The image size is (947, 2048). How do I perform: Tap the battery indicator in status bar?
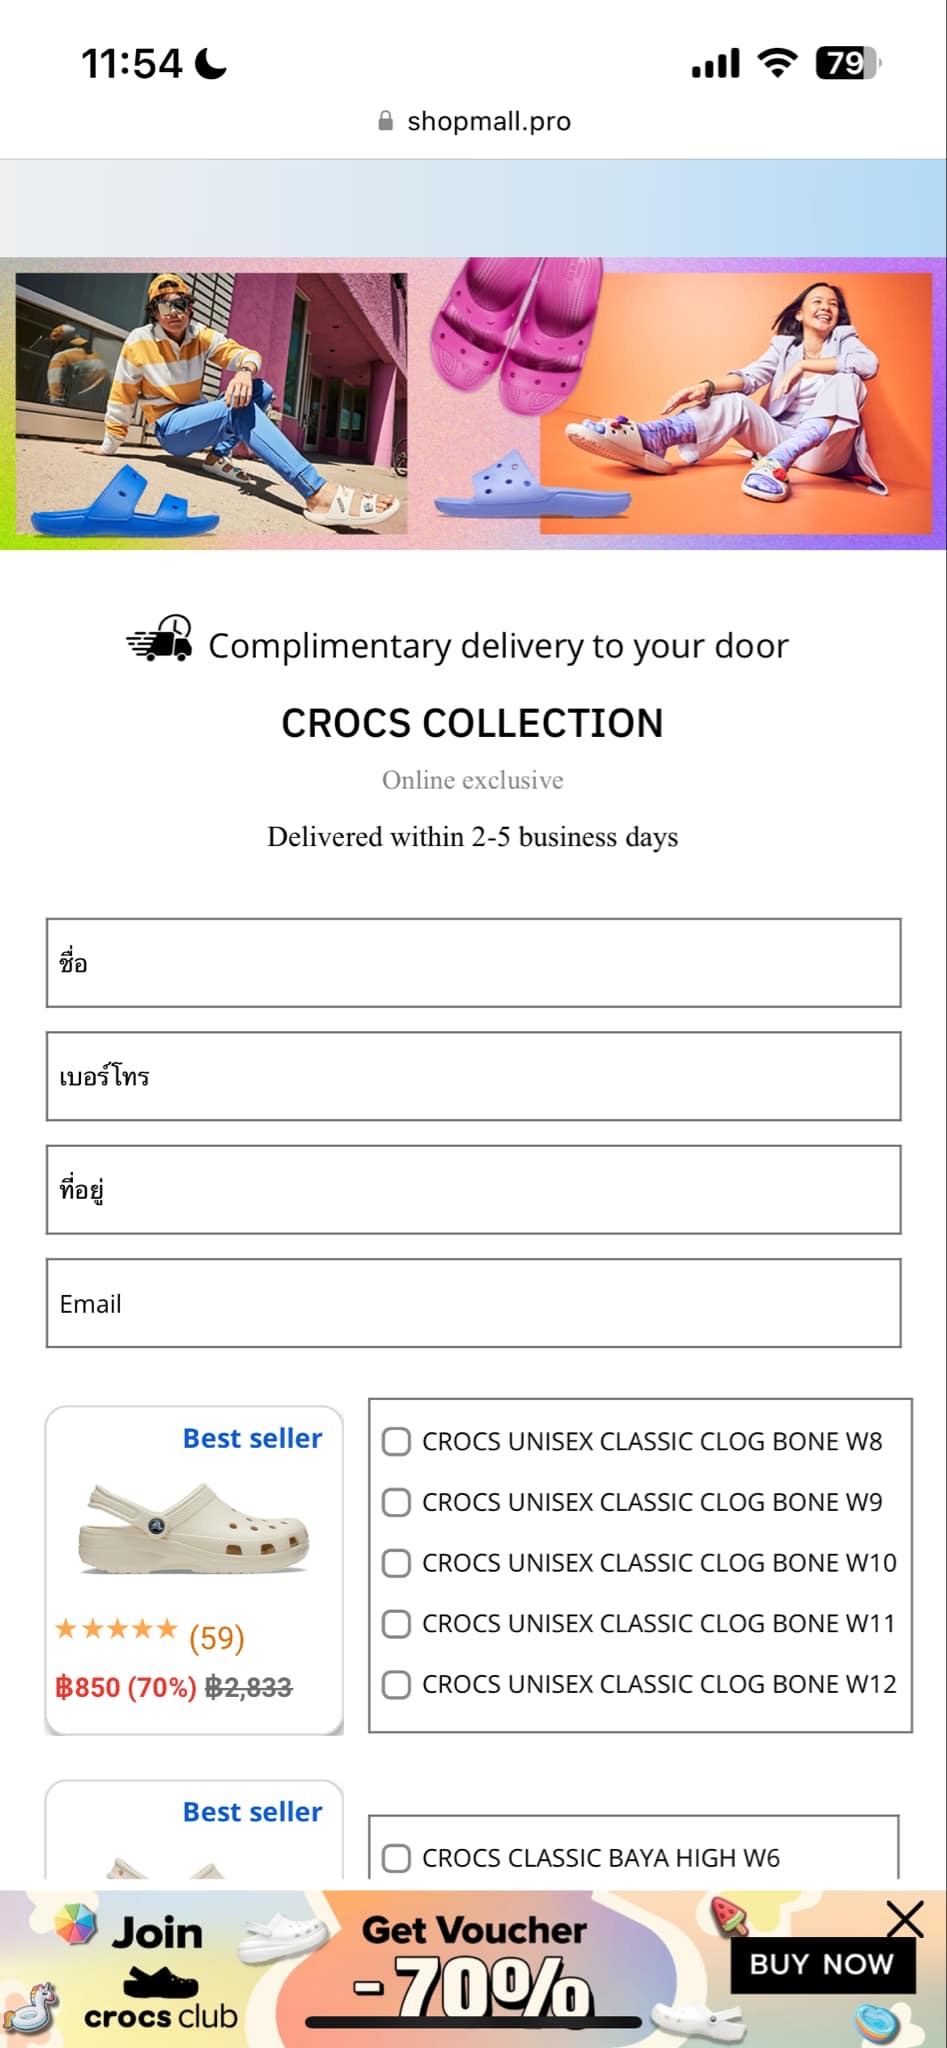[x=848, y=64]
